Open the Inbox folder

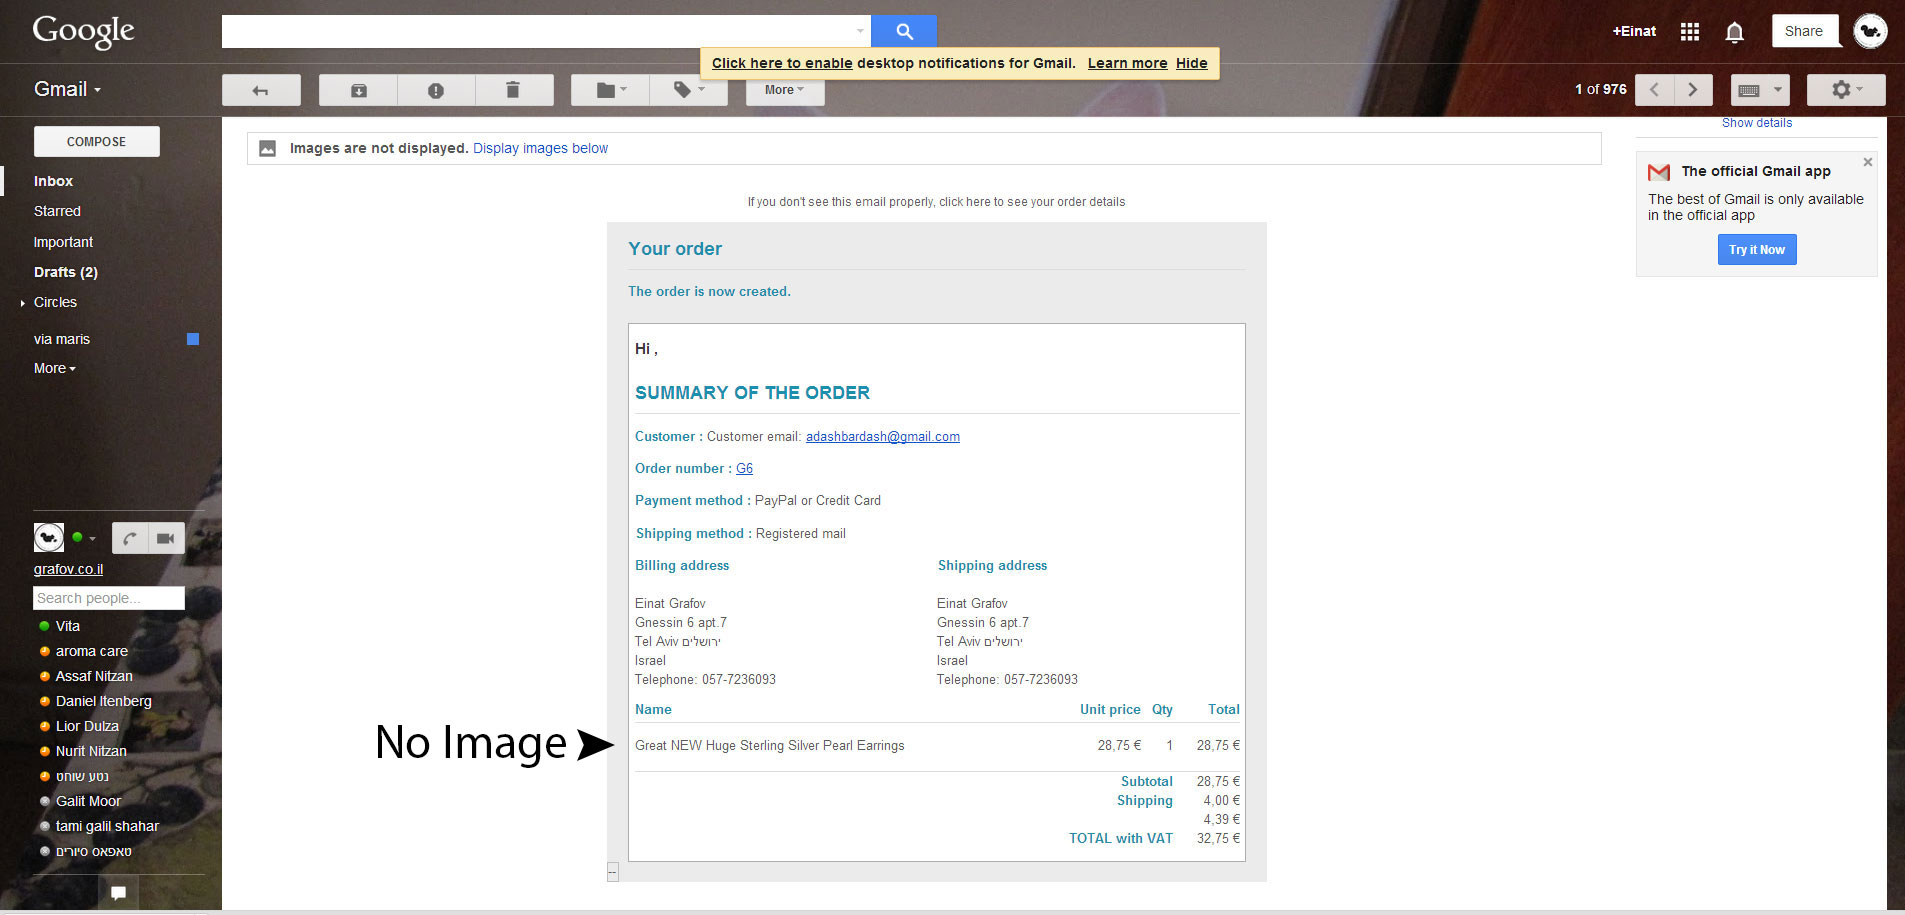(53, 181)
